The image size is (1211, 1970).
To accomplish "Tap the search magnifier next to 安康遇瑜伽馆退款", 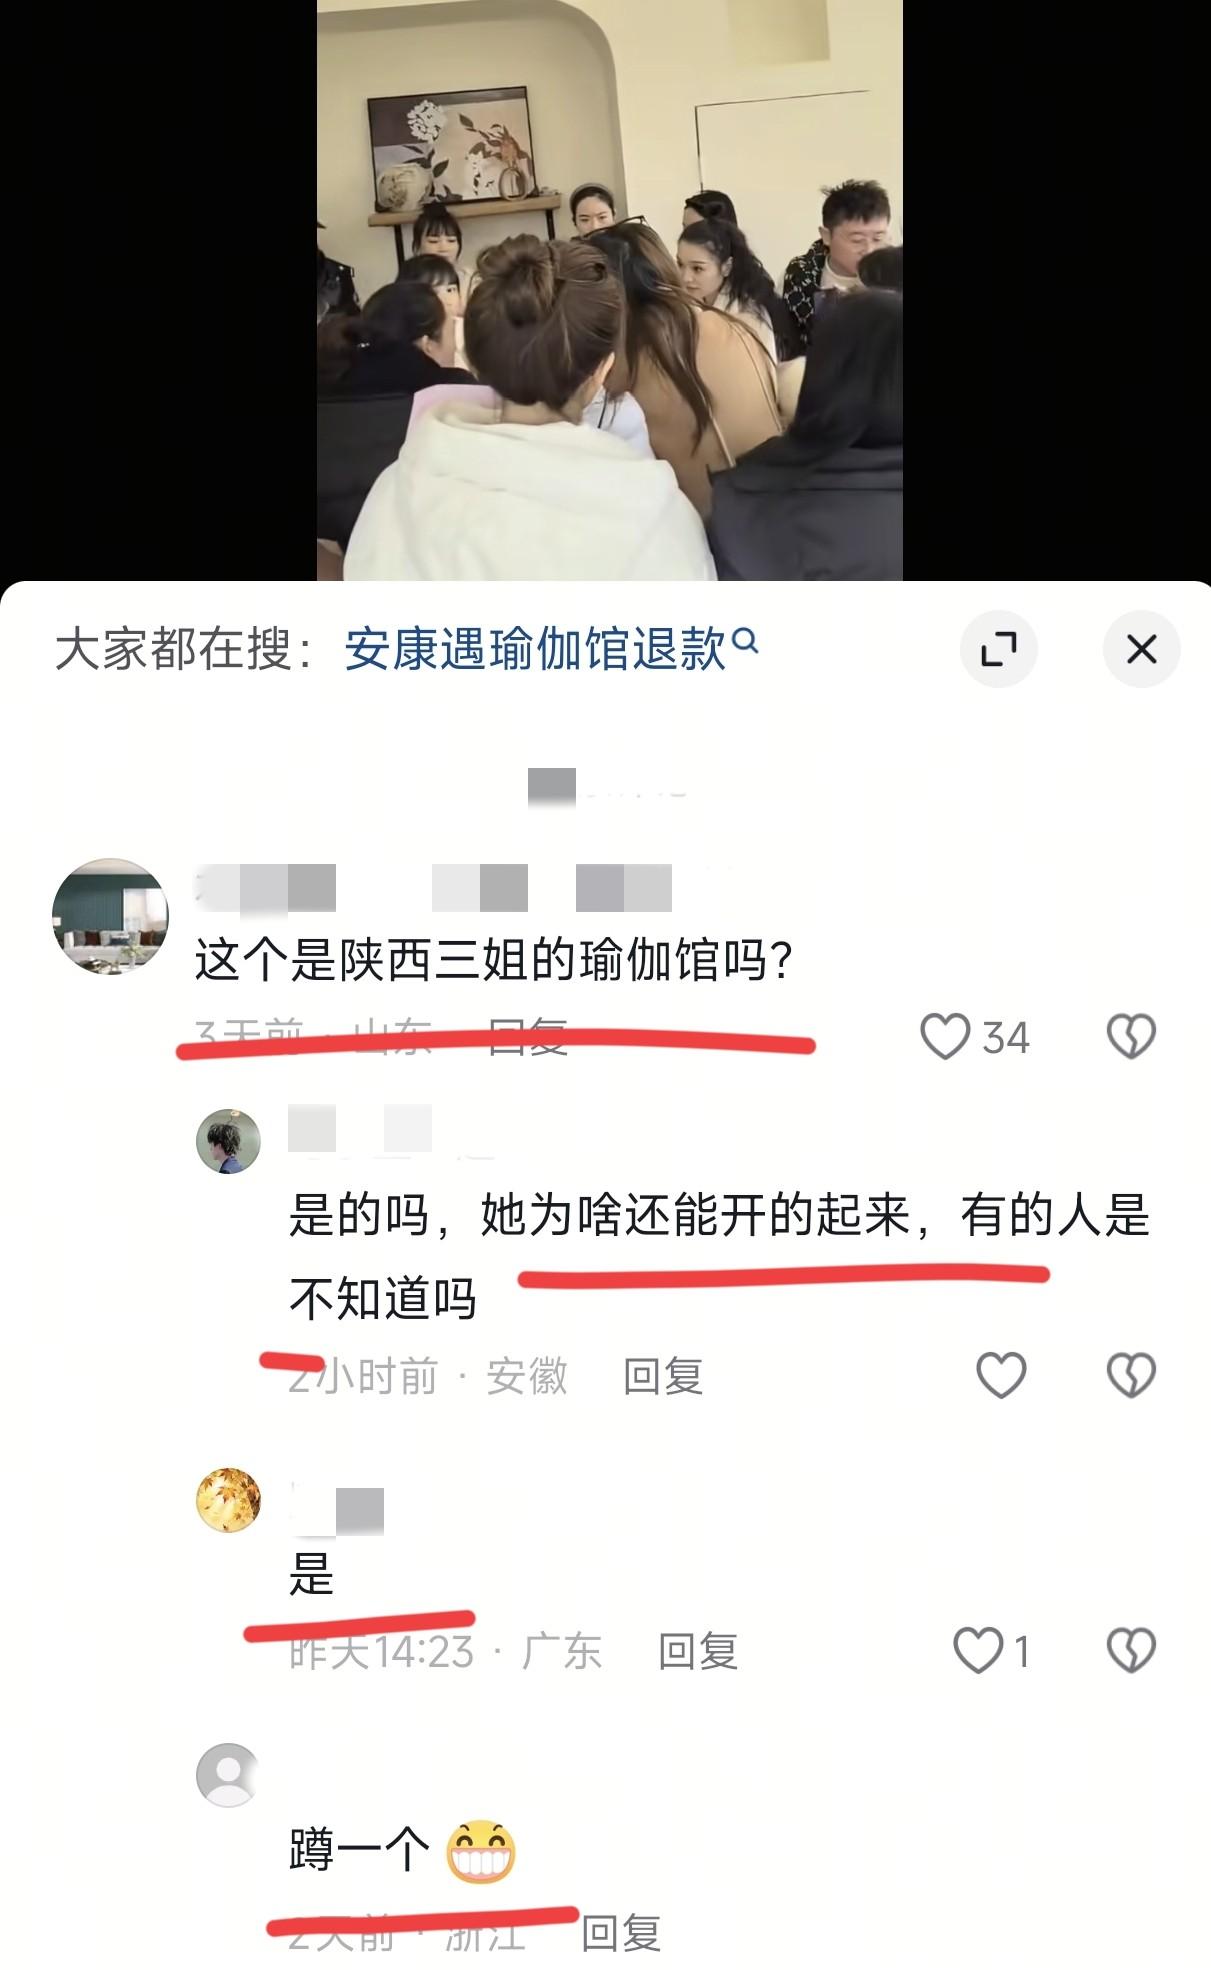I will (746, 640).
